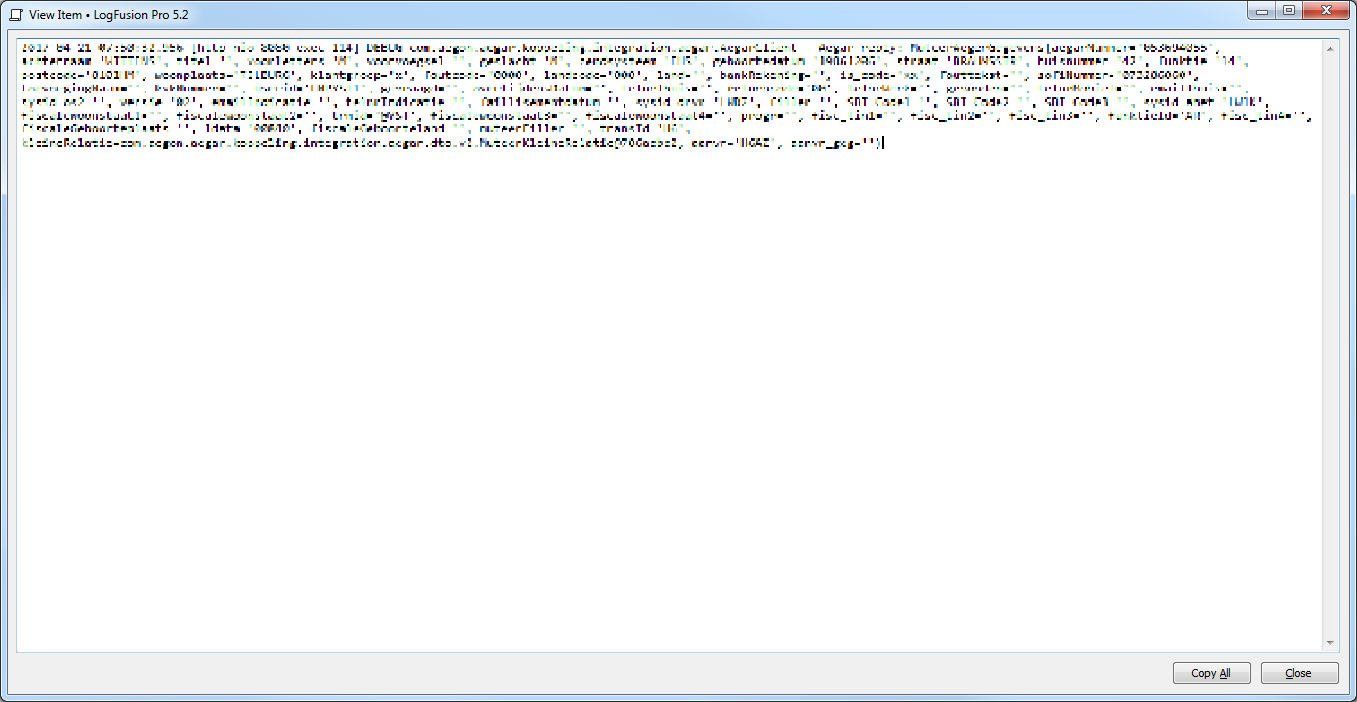Image resolution: width=1357 pixels, height=702 pixels.
Task: Maximize the View Item window
Action: pos(1289,10)
